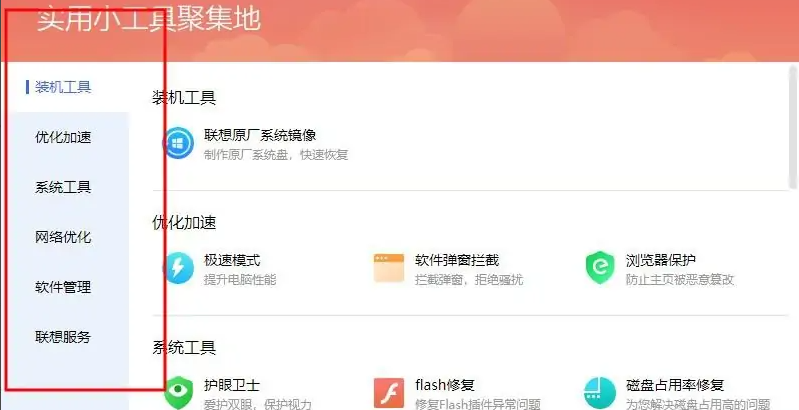Launch the flash修复 icon
Image resolution: width=799 pixels, height=410 pixels.
click(389, 393)
